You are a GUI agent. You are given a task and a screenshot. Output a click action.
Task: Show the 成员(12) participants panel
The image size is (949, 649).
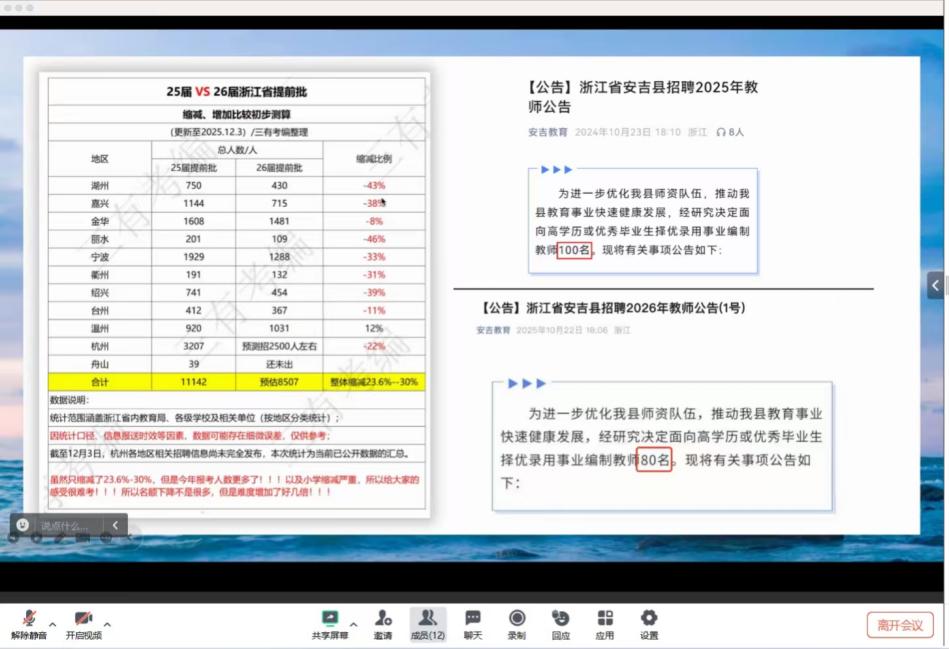click(428, 624)
